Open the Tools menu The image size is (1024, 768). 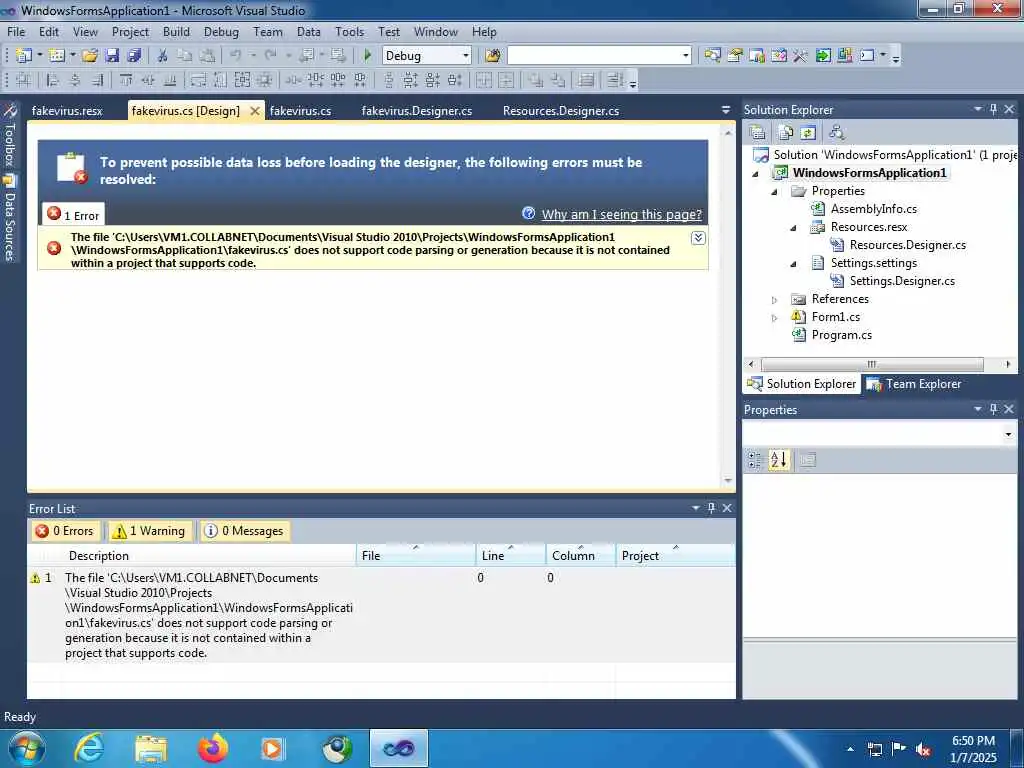349,31
